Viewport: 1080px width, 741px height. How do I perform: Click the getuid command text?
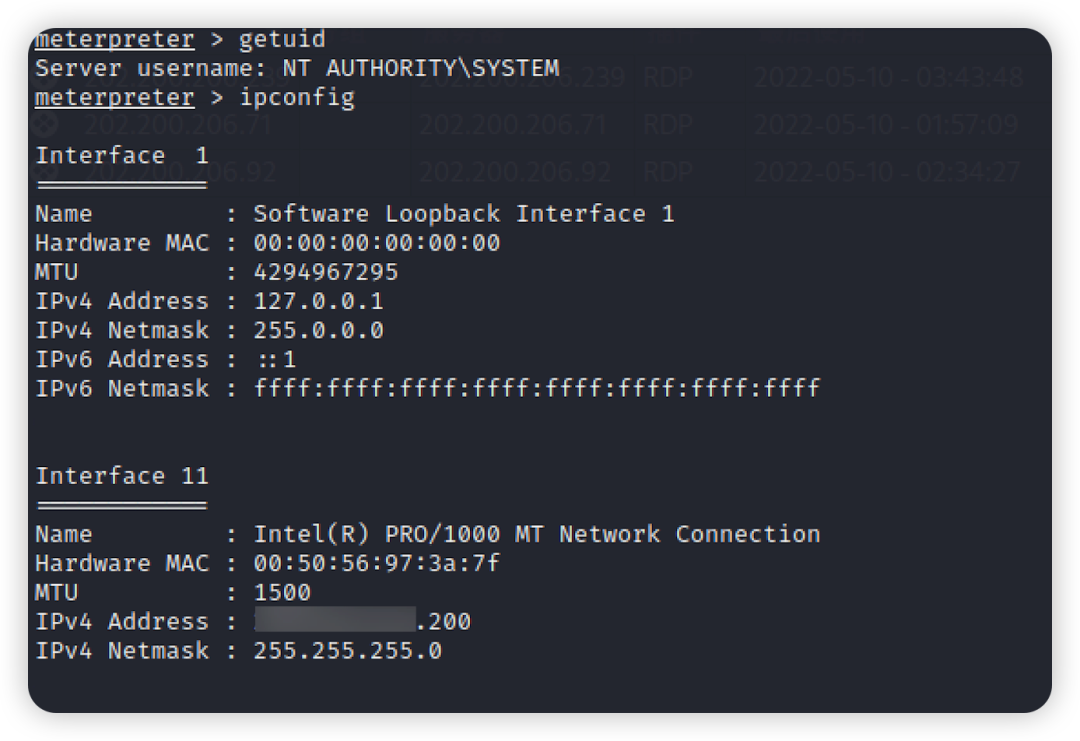click(x=282, y=40)
